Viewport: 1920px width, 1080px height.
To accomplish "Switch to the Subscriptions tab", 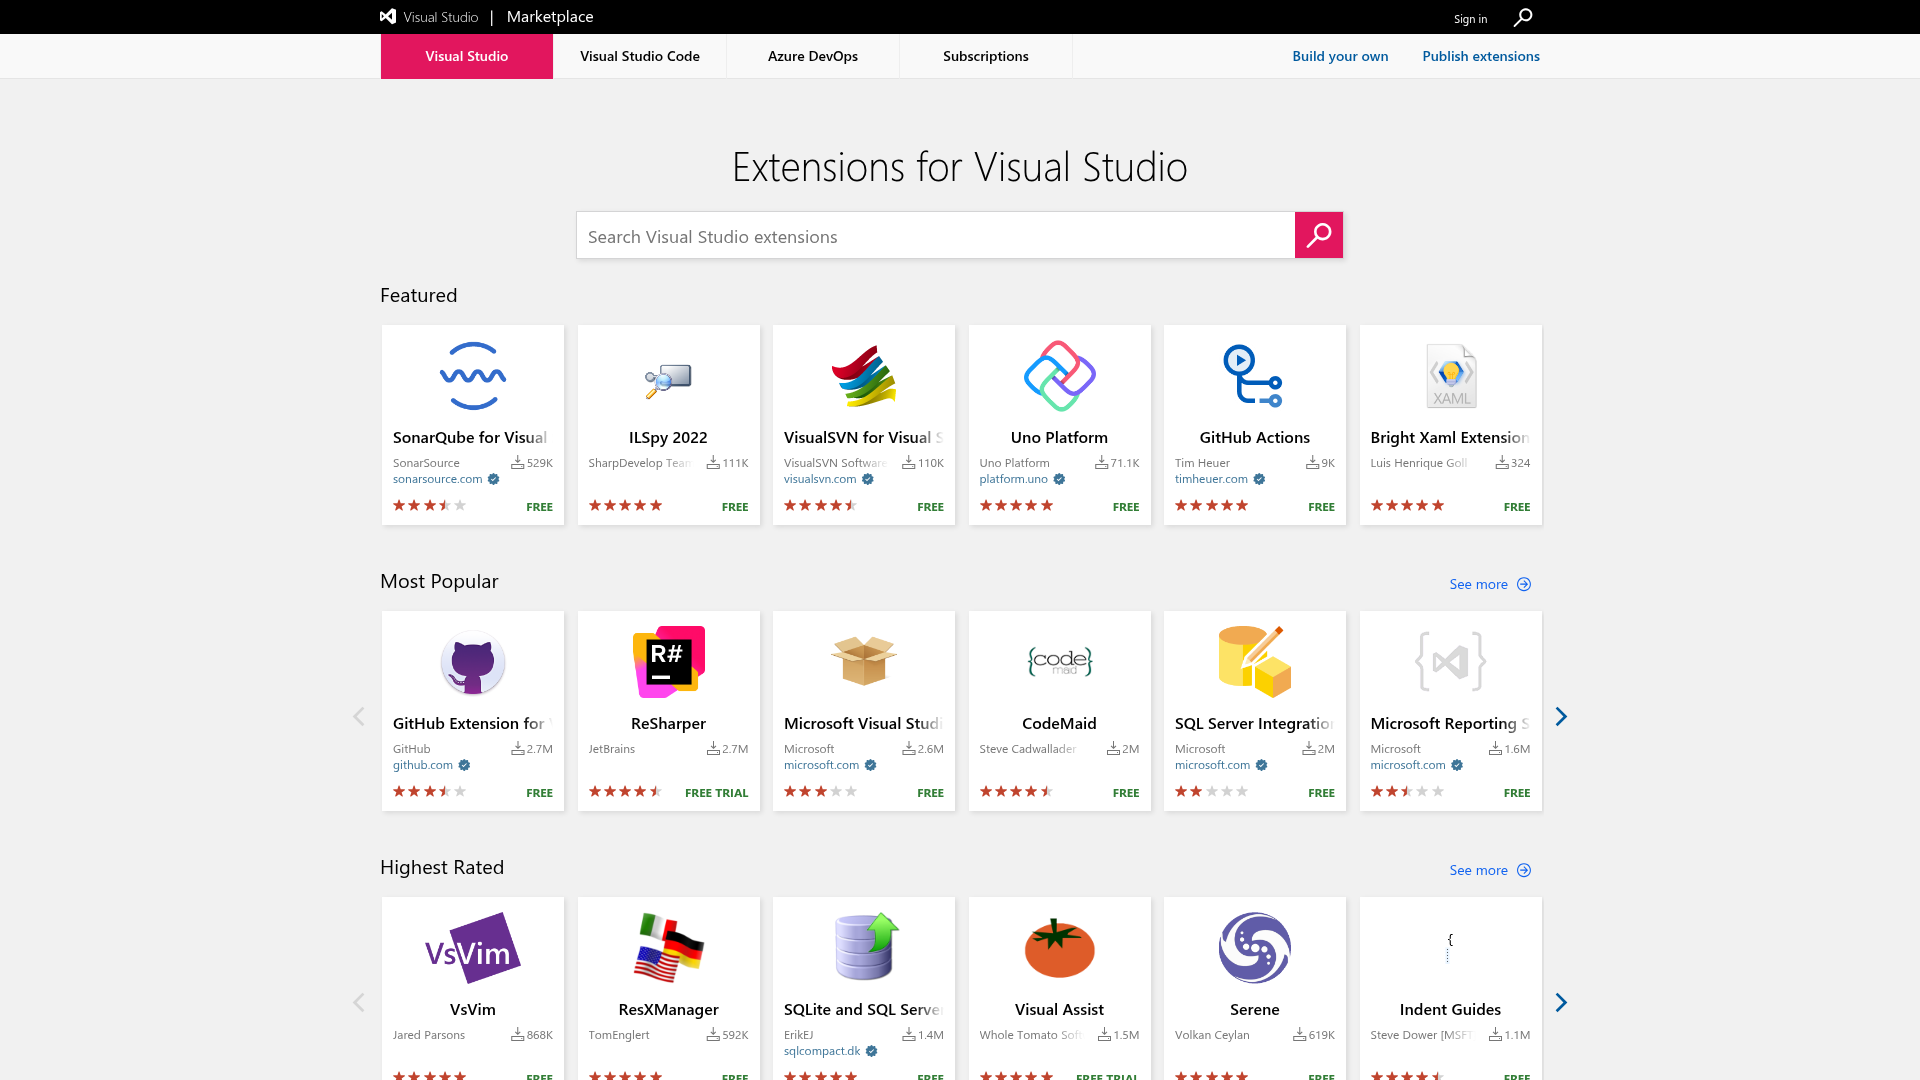I will [986, 56].
